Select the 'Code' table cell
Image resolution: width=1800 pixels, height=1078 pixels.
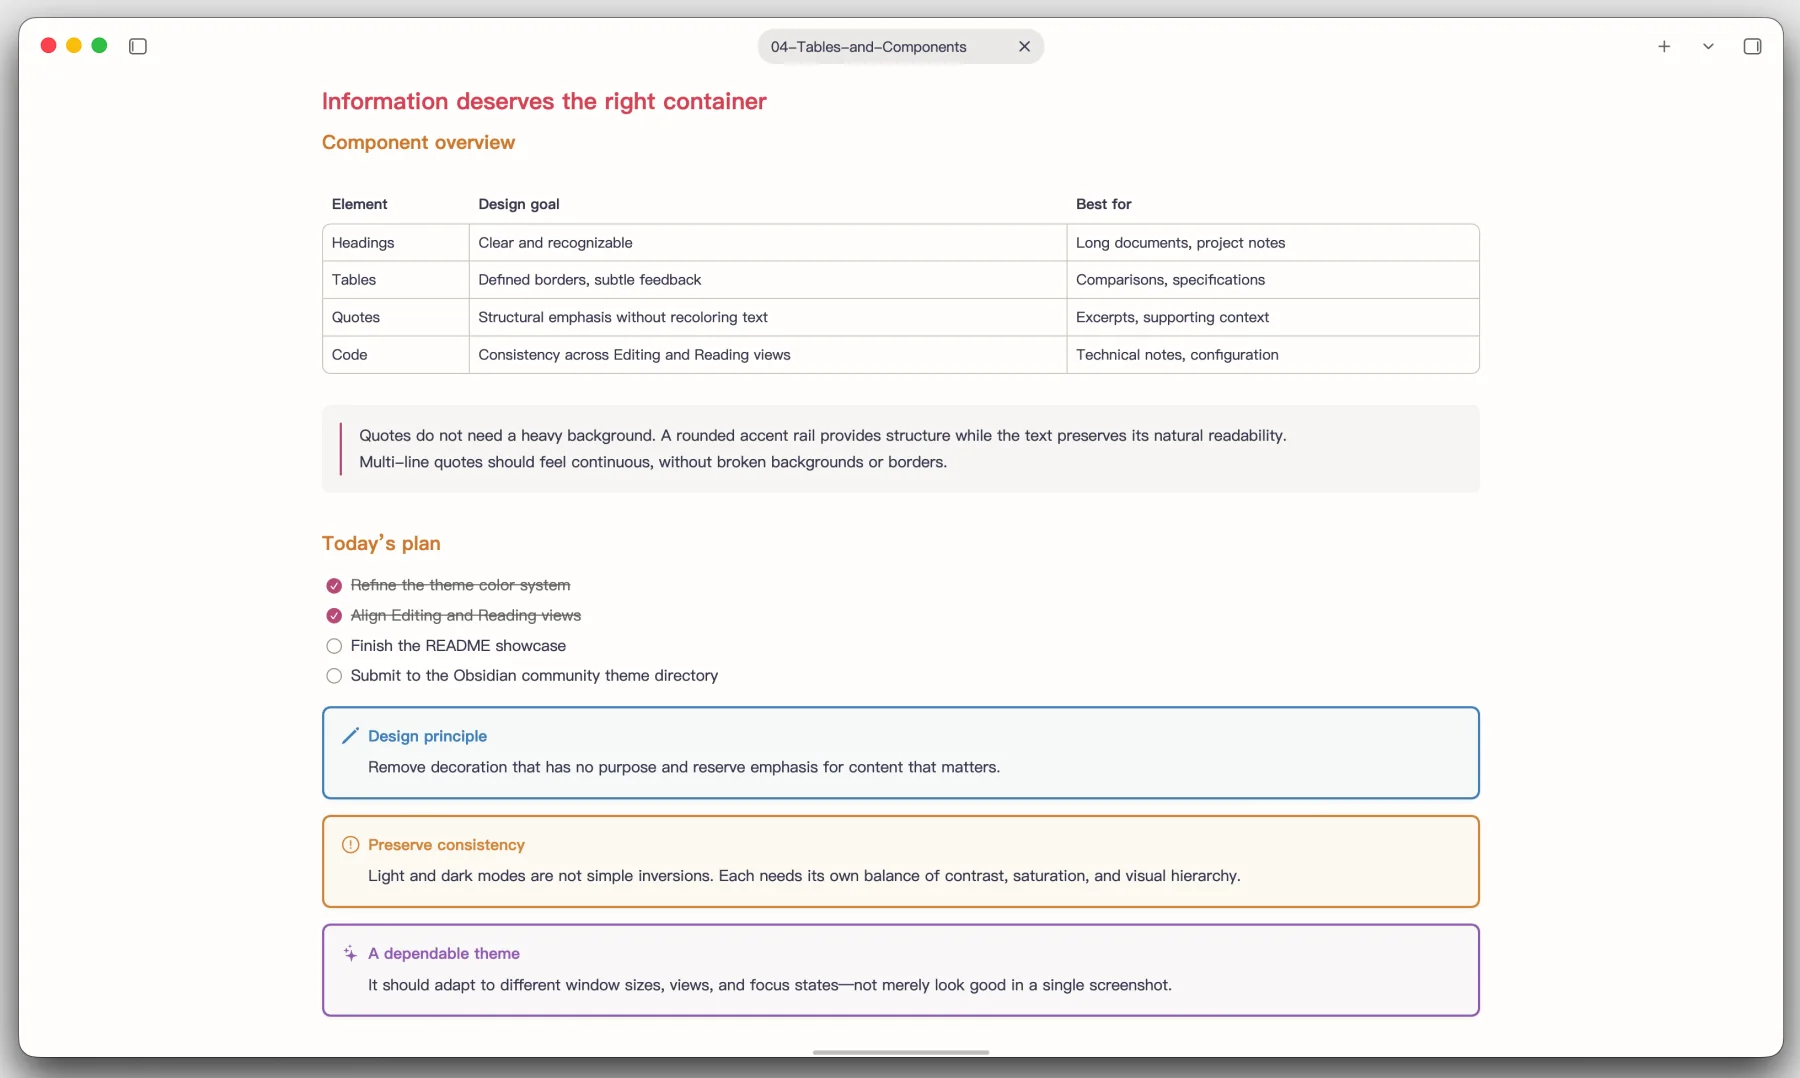(x=396, y=355)
